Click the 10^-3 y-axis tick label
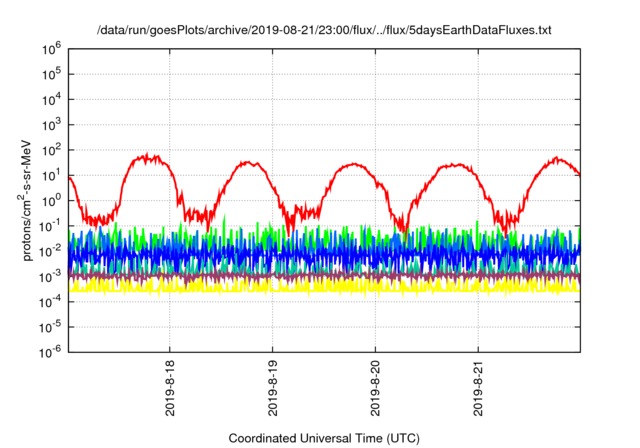This screenshot has height=448, width=640. tap(51, 277)
